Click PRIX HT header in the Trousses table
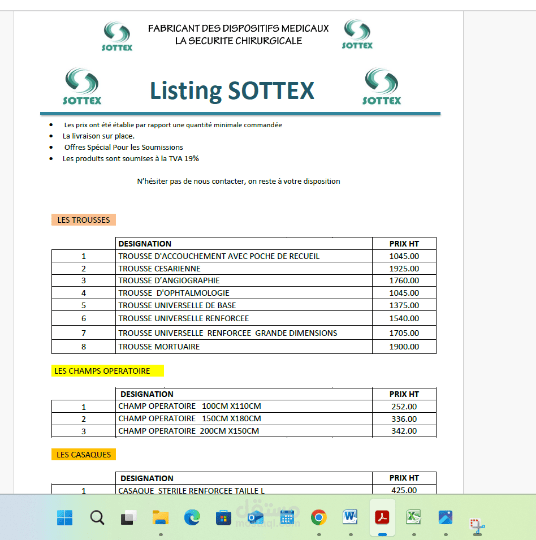This screenshot has width=536, height=540. pos(404,244)
